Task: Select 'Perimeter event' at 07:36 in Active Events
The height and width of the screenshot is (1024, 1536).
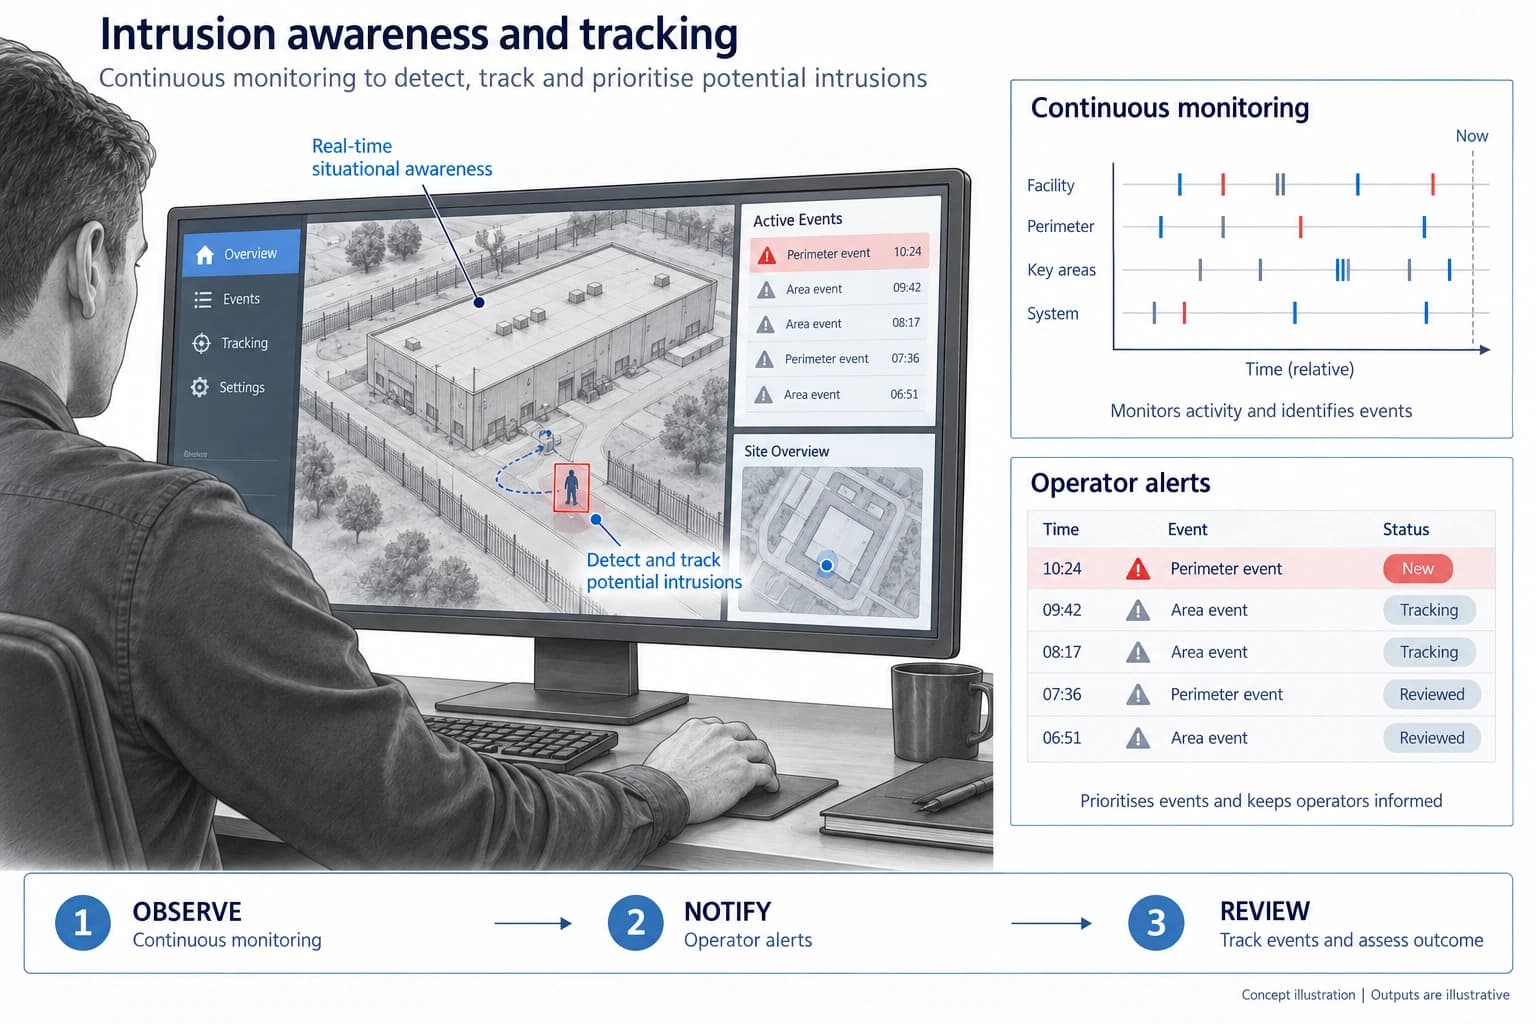Action: [826, 359]
